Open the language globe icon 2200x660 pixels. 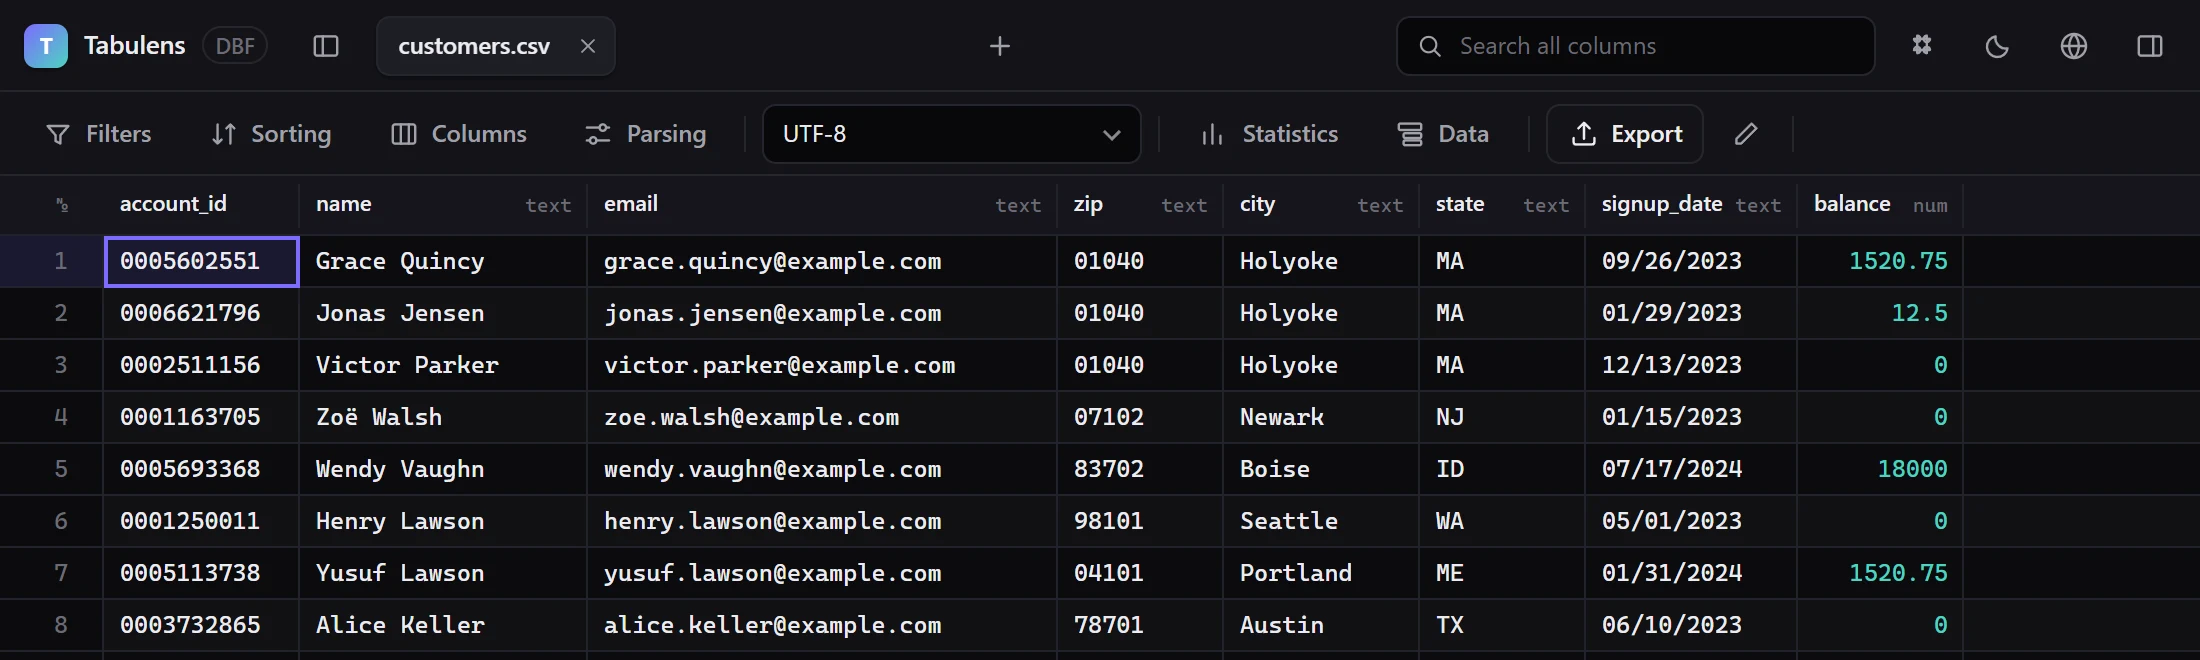pos(2074,46)
